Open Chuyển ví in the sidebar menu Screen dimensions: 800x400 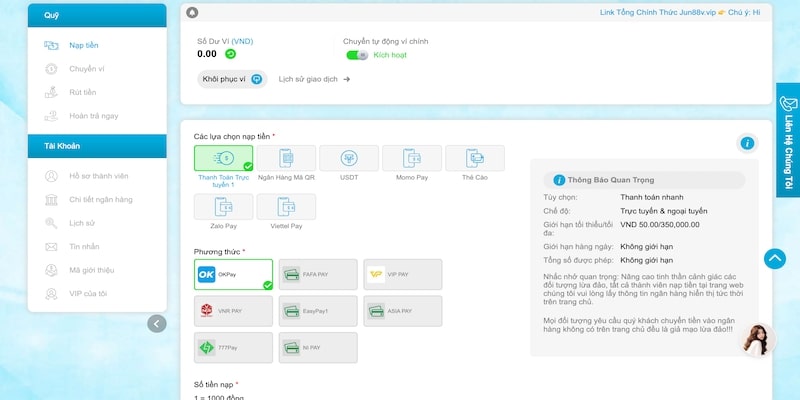tap(86, 69)
